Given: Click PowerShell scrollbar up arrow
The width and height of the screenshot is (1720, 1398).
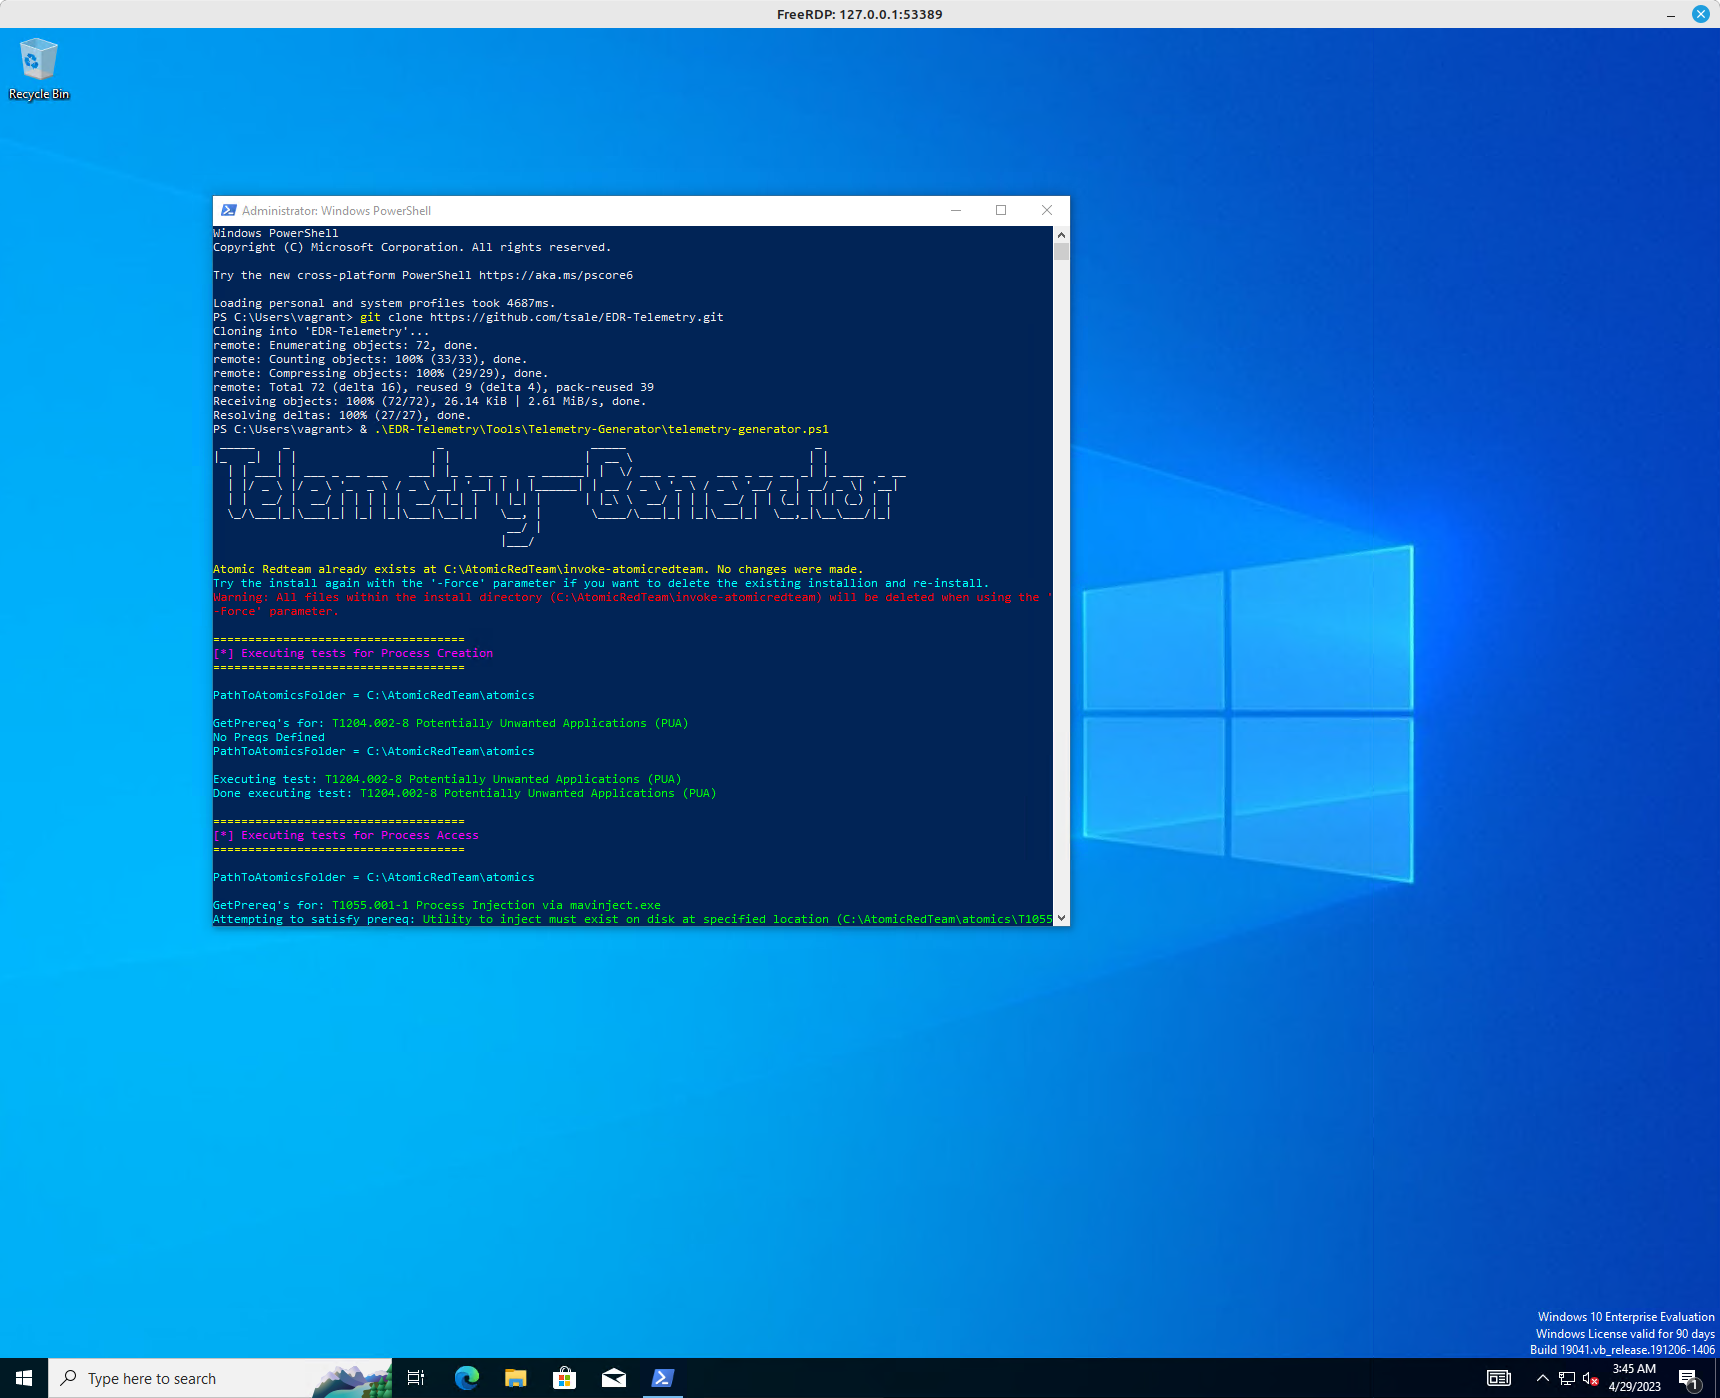Looking at the screenshot, I should point(1061,234).
